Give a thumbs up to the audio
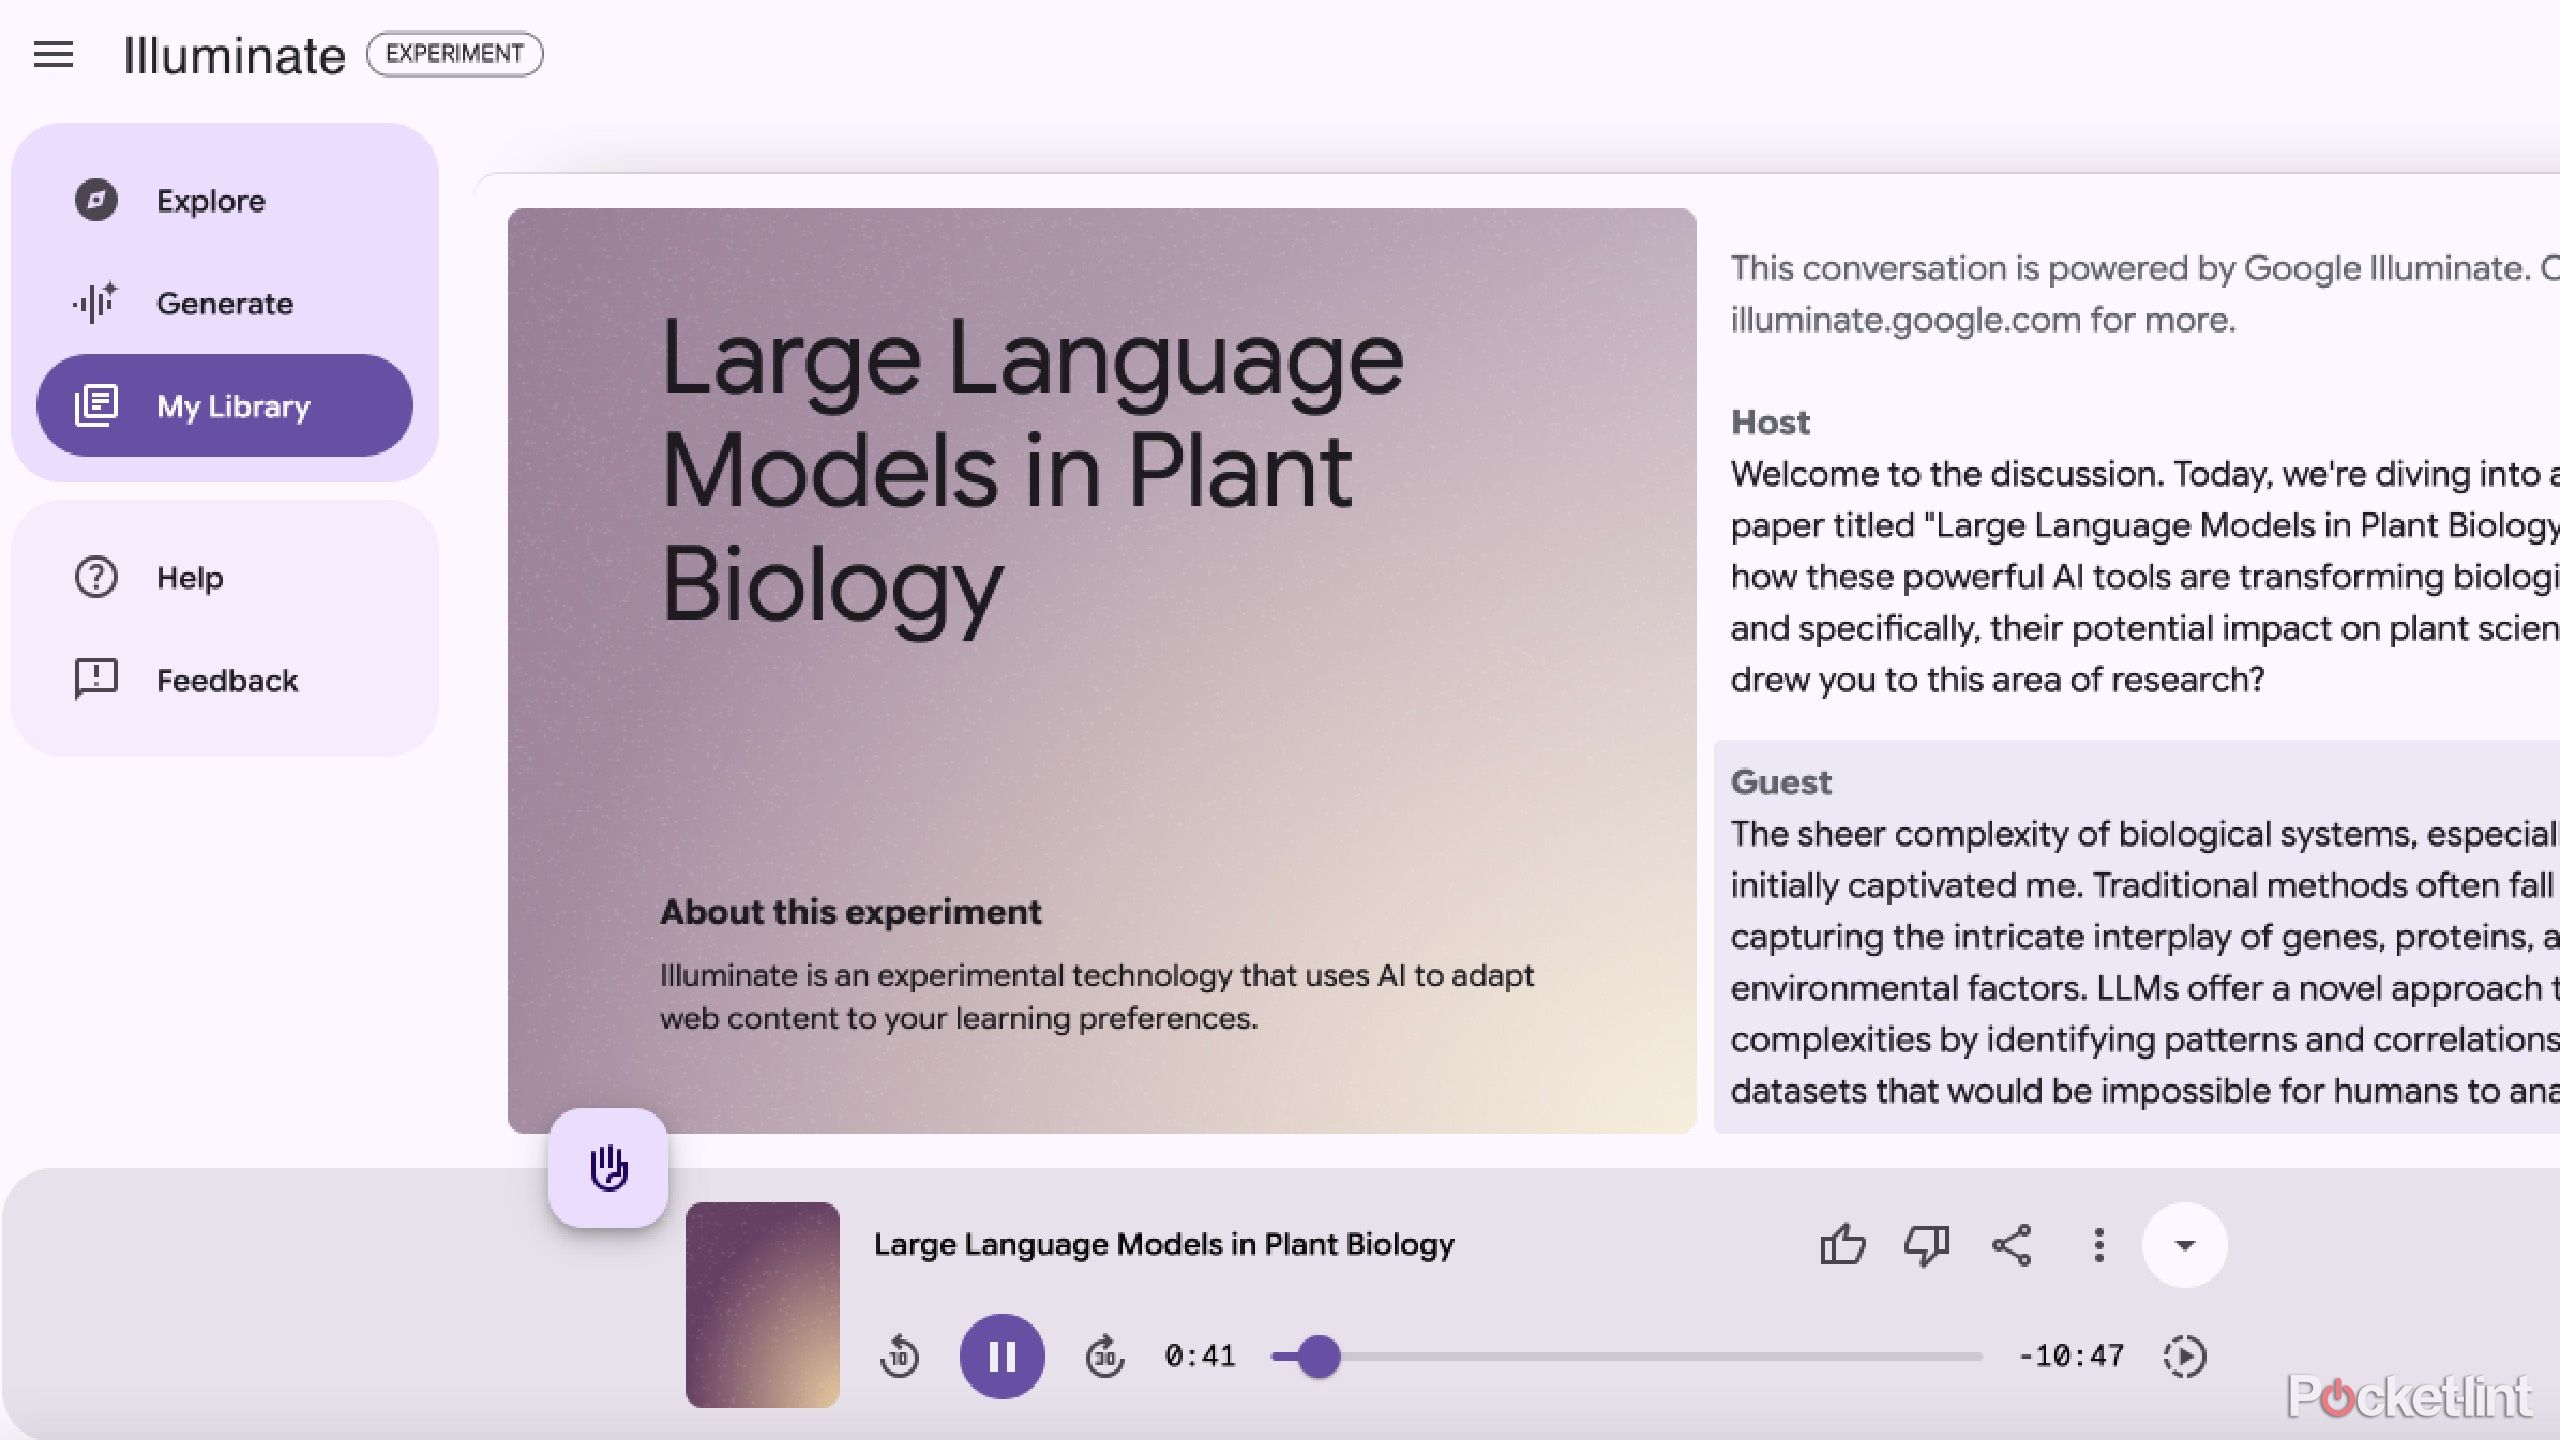This screenshot has height=1440, width=2560. [x=1843, y=1245]
